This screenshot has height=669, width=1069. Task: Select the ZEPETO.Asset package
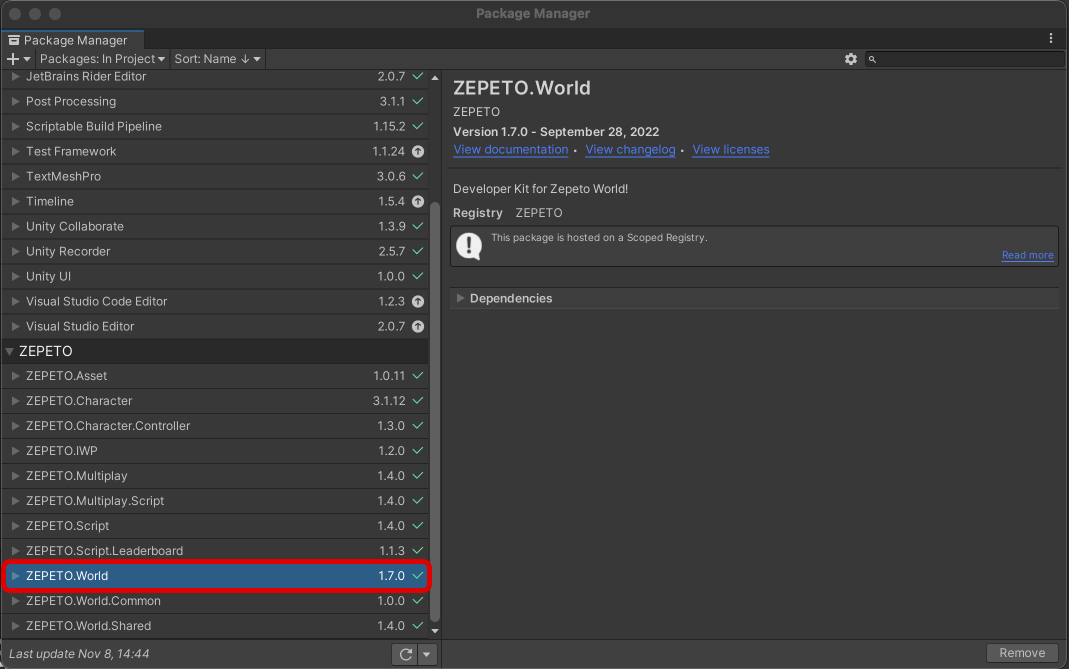(215, 376)
